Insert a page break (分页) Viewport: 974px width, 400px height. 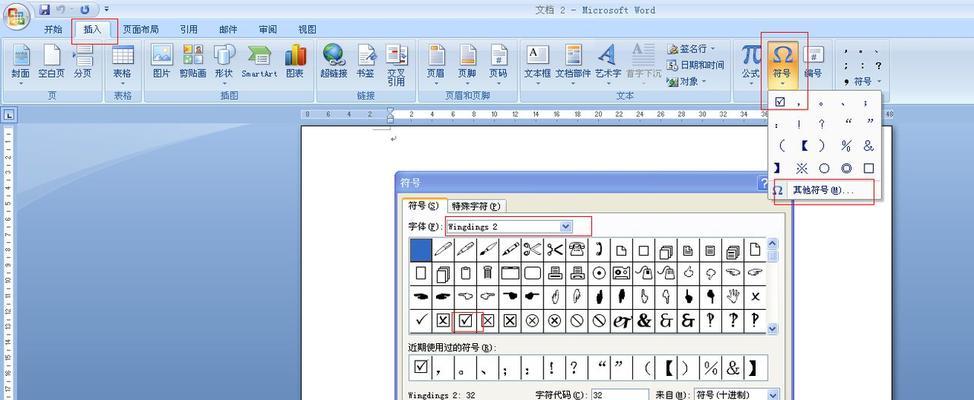[x=83, y=62]
